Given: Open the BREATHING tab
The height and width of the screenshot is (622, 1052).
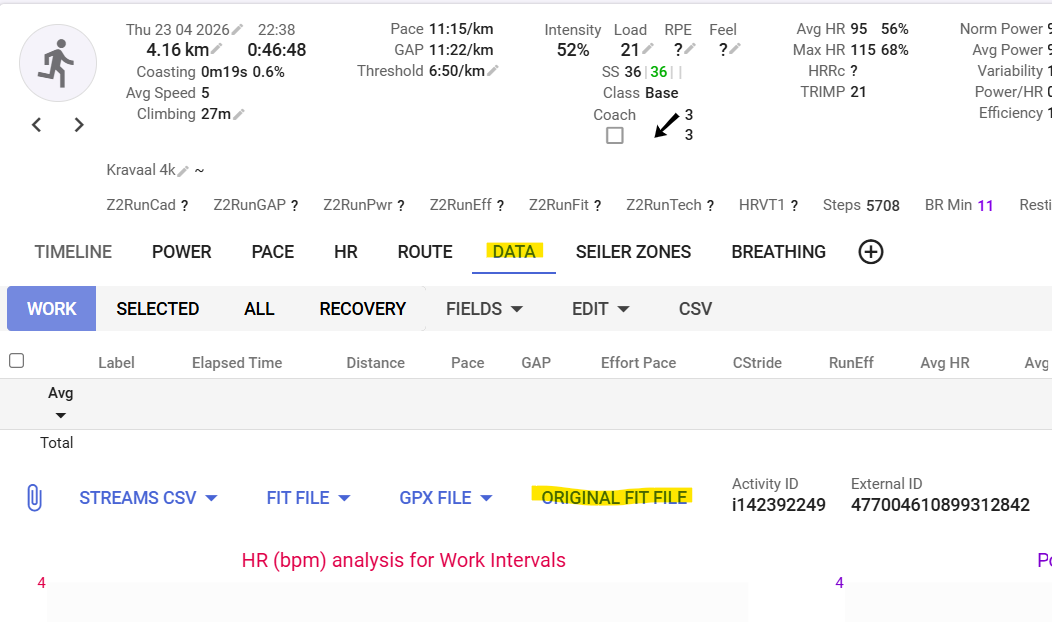Looking at the screenshot, I should 778,252.
